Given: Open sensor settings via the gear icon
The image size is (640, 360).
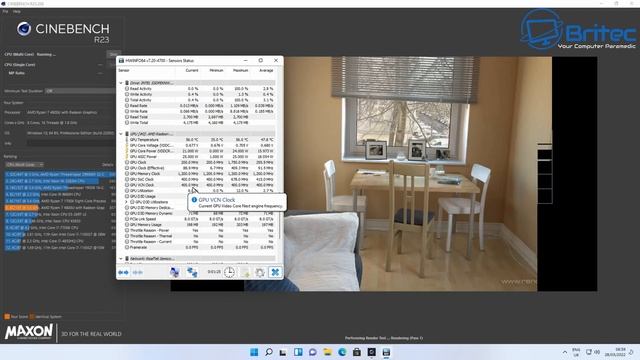Looking at the screenshot, I should pyautogui.click(x=260, y=272).
